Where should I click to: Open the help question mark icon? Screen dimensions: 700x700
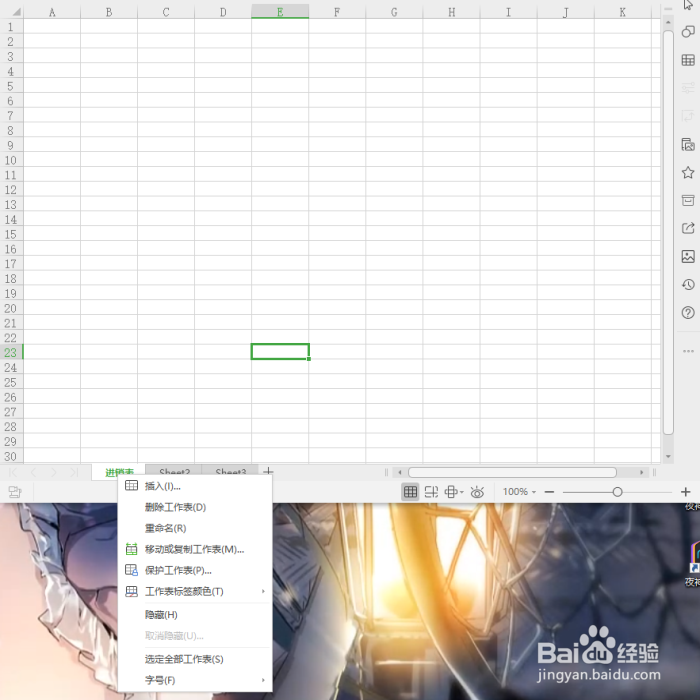[x=688, y=312]
